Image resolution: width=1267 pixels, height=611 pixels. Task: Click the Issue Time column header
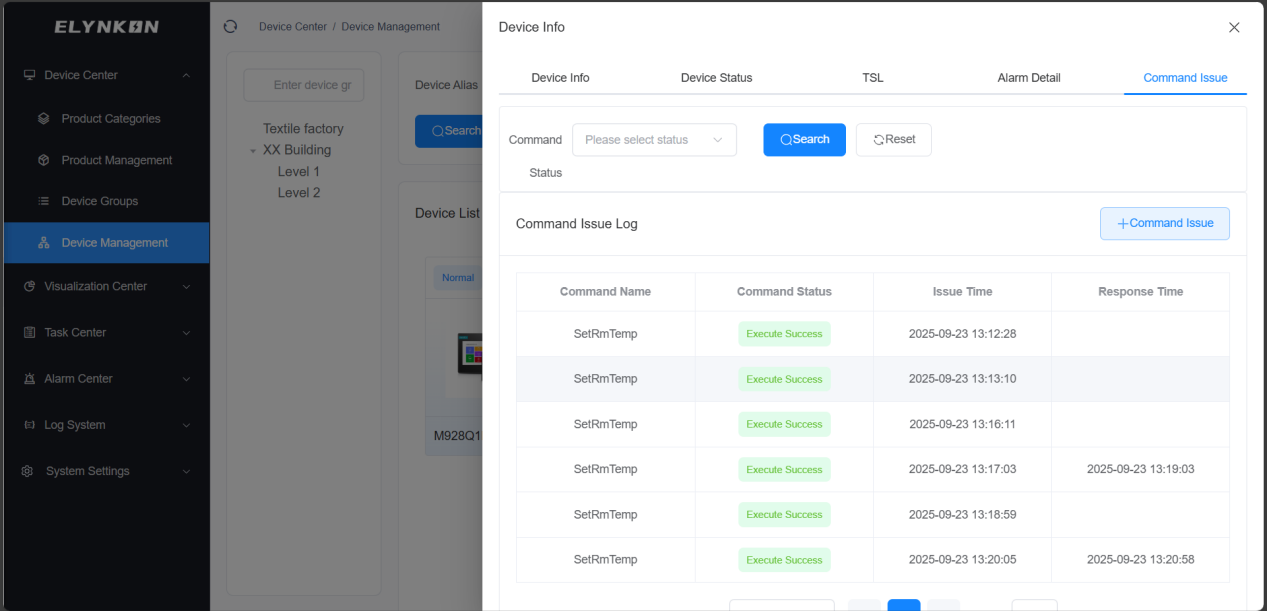pyautogui.click(x=962, y=292)
